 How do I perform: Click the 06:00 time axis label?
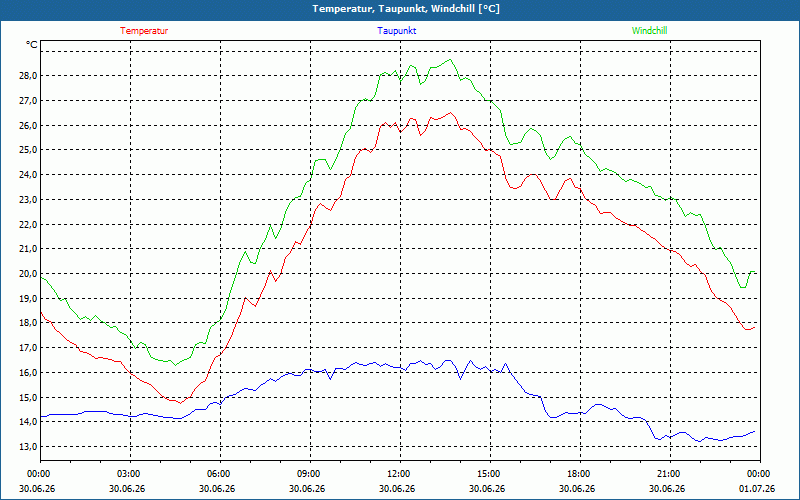click(x=217, y=474)
